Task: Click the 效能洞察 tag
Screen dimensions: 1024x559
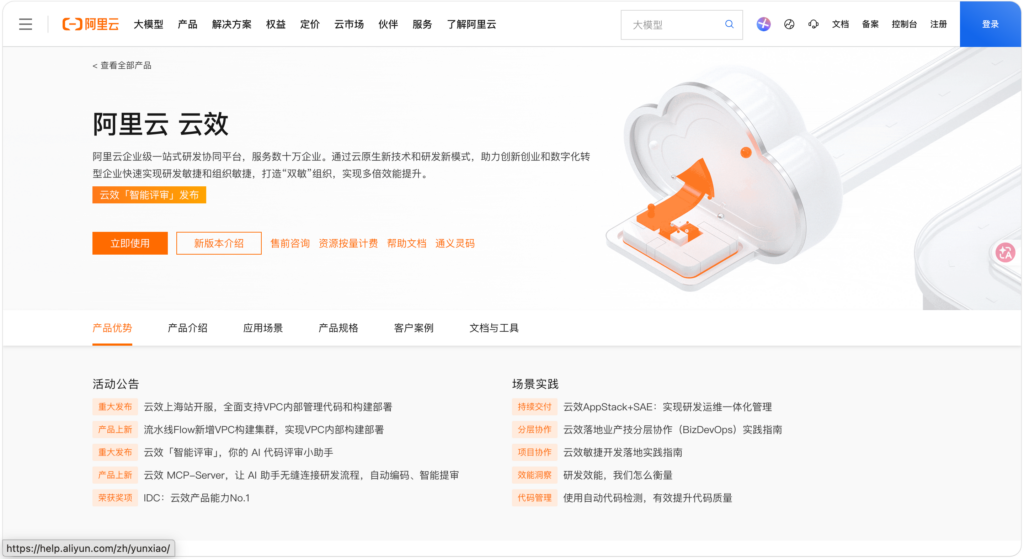Action: (x=534, y=475)
